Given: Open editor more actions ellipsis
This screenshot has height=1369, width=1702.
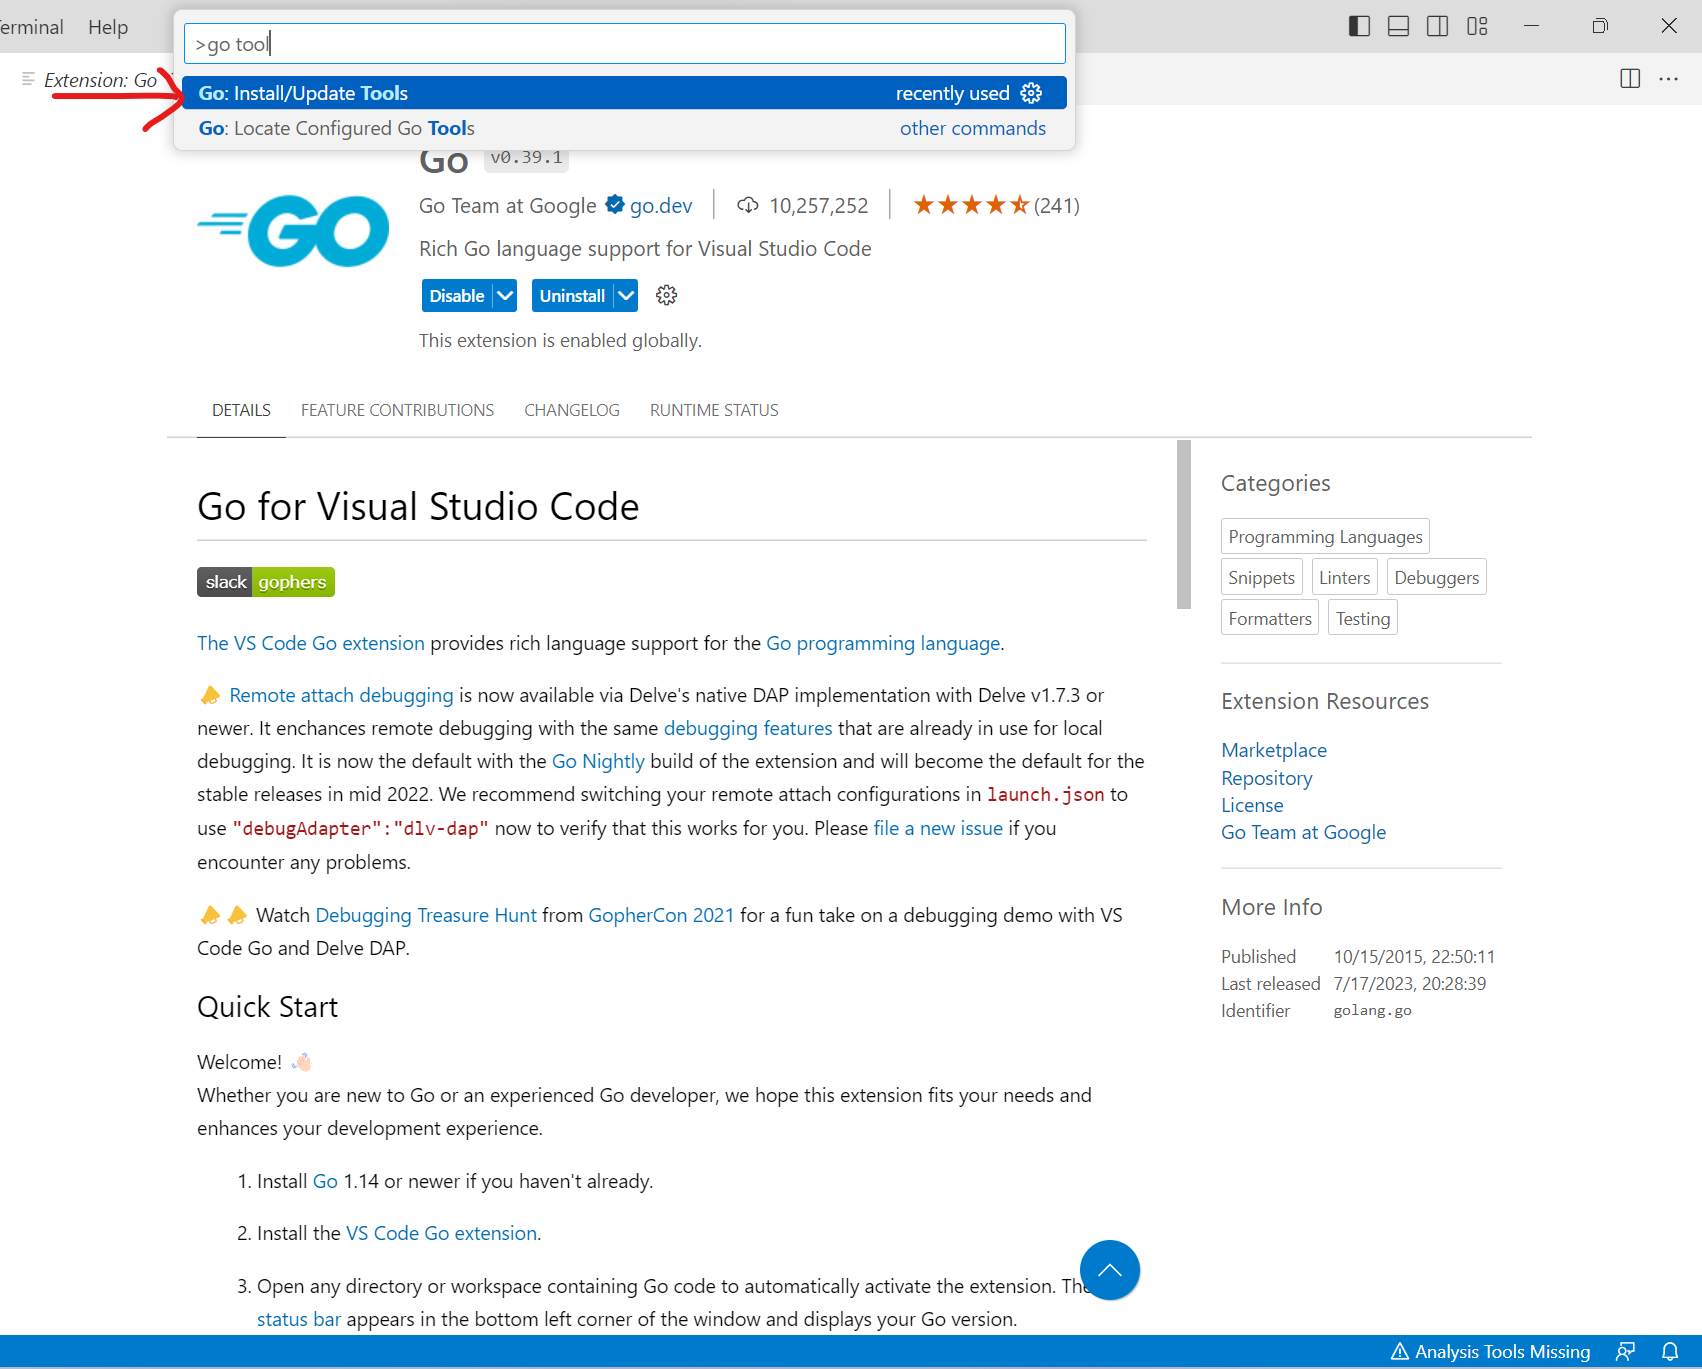Looking at the screenshot, I should pos(1668,78).
